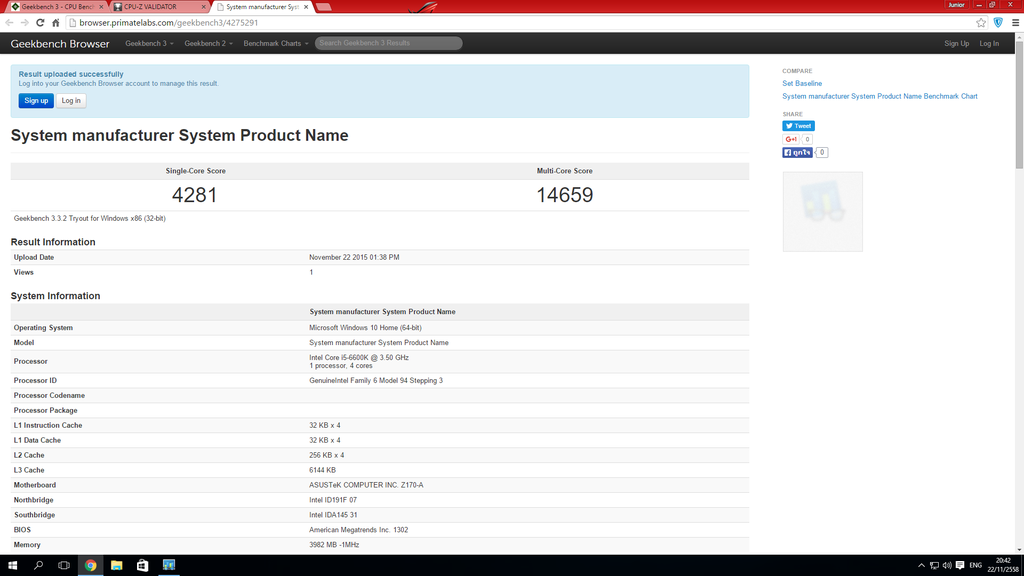The height and width of the screenshot is (576, 1024).
Task: Show hidden system tray icons
Action: tap(921, 566)
